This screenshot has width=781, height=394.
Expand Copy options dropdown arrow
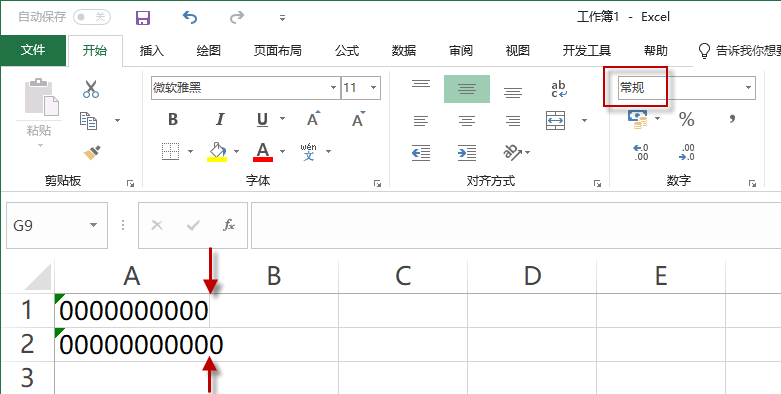pyautogui.click(x=118, y=120)
